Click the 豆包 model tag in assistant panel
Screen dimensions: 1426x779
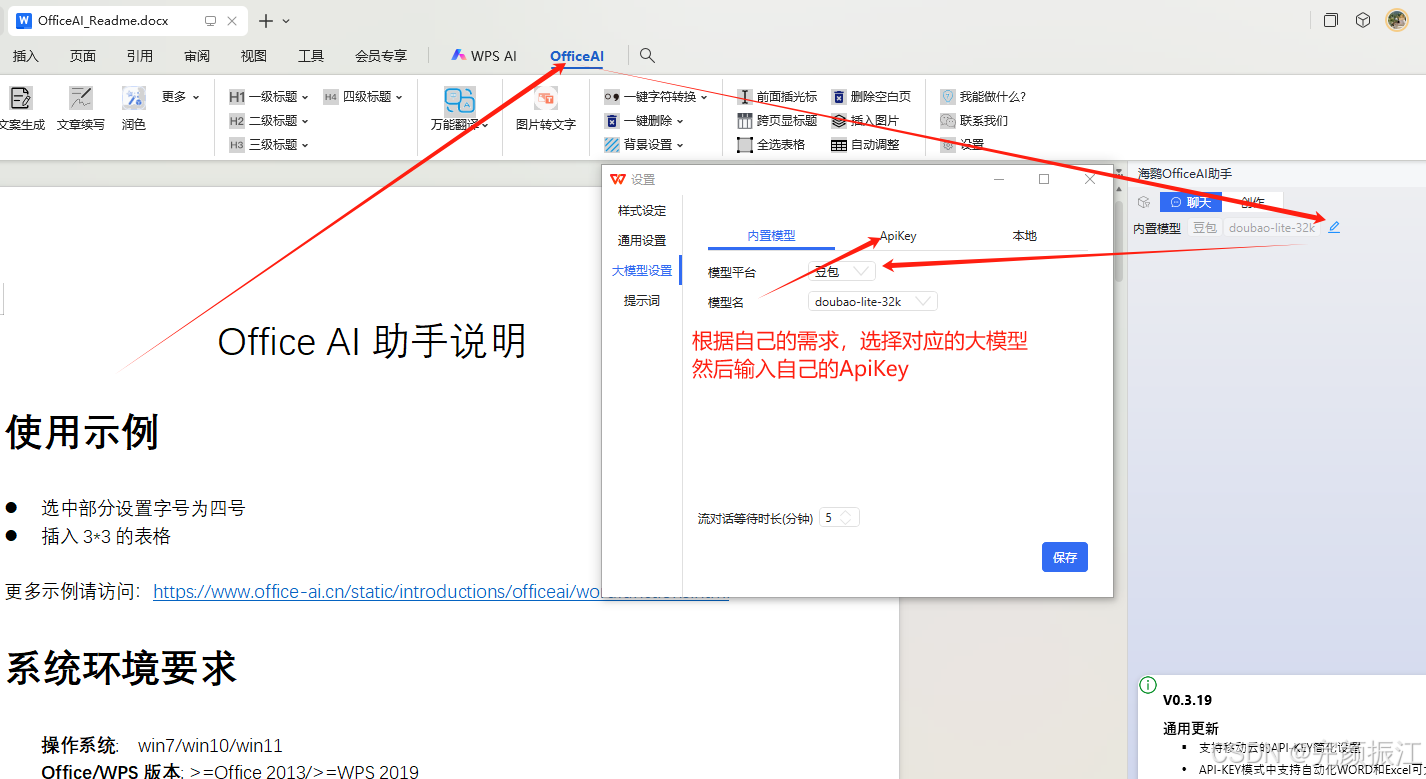click(x=1205, y=228)
